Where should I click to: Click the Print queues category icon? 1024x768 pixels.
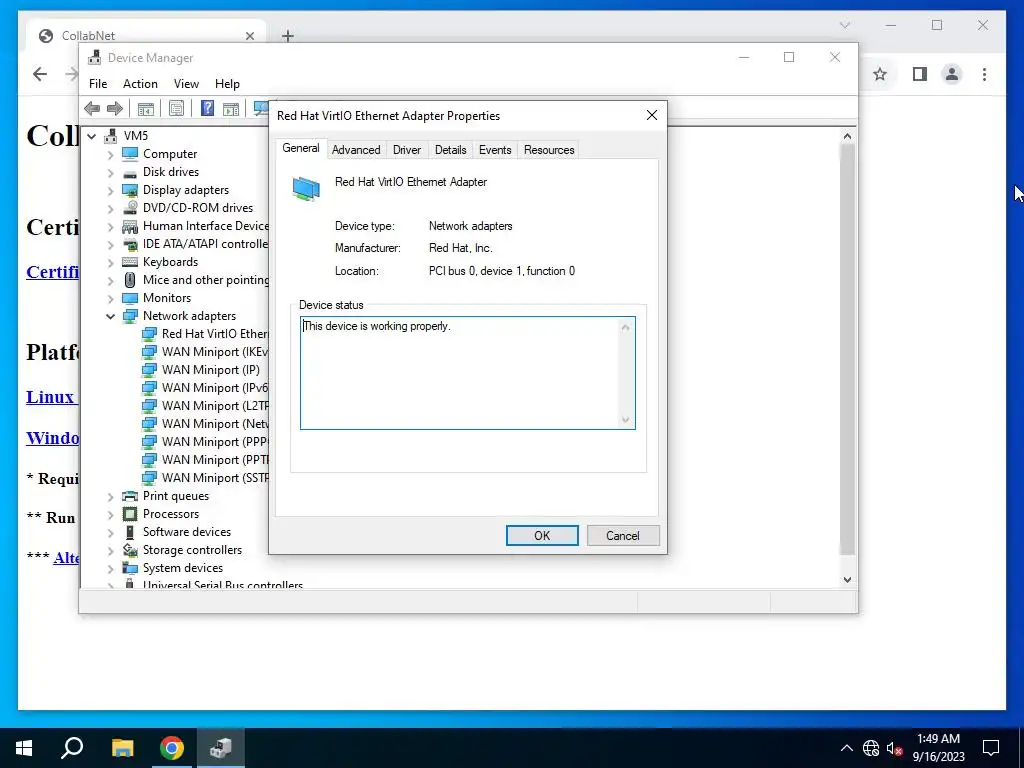[x=131, y=496]
